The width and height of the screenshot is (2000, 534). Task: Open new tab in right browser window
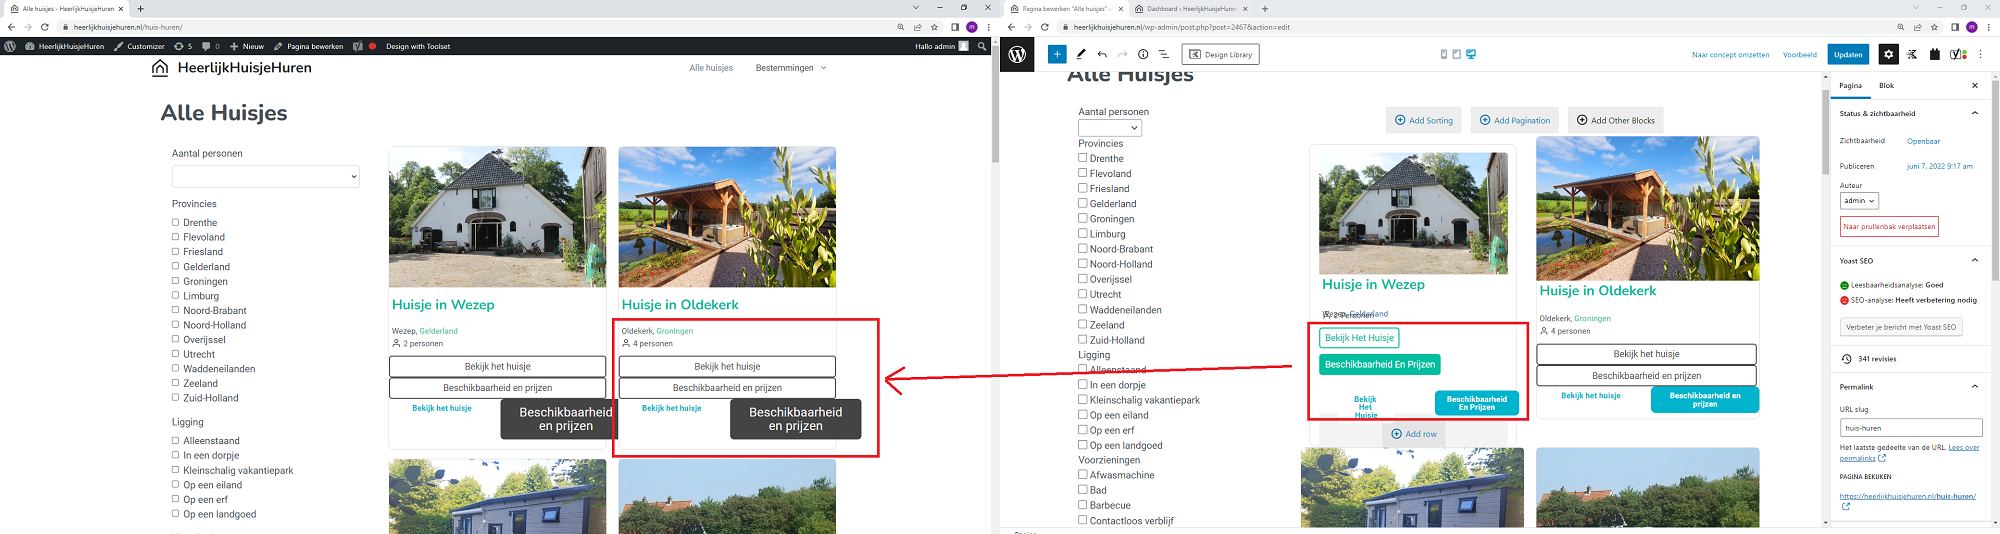[x=1265, y=8]
